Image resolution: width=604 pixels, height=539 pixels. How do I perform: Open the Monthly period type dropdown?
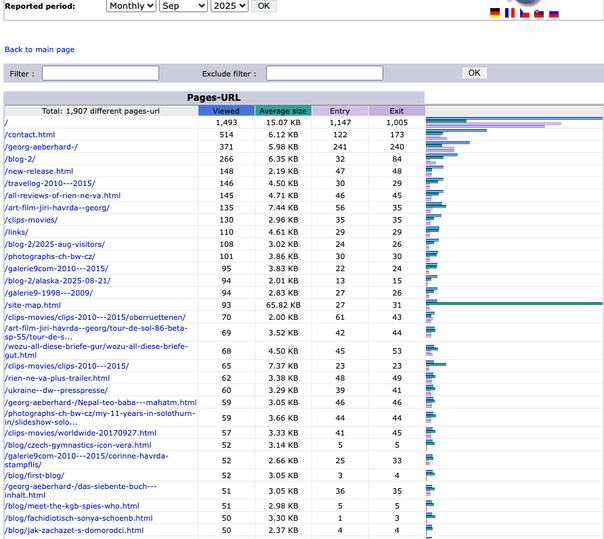tap(132, 6)
